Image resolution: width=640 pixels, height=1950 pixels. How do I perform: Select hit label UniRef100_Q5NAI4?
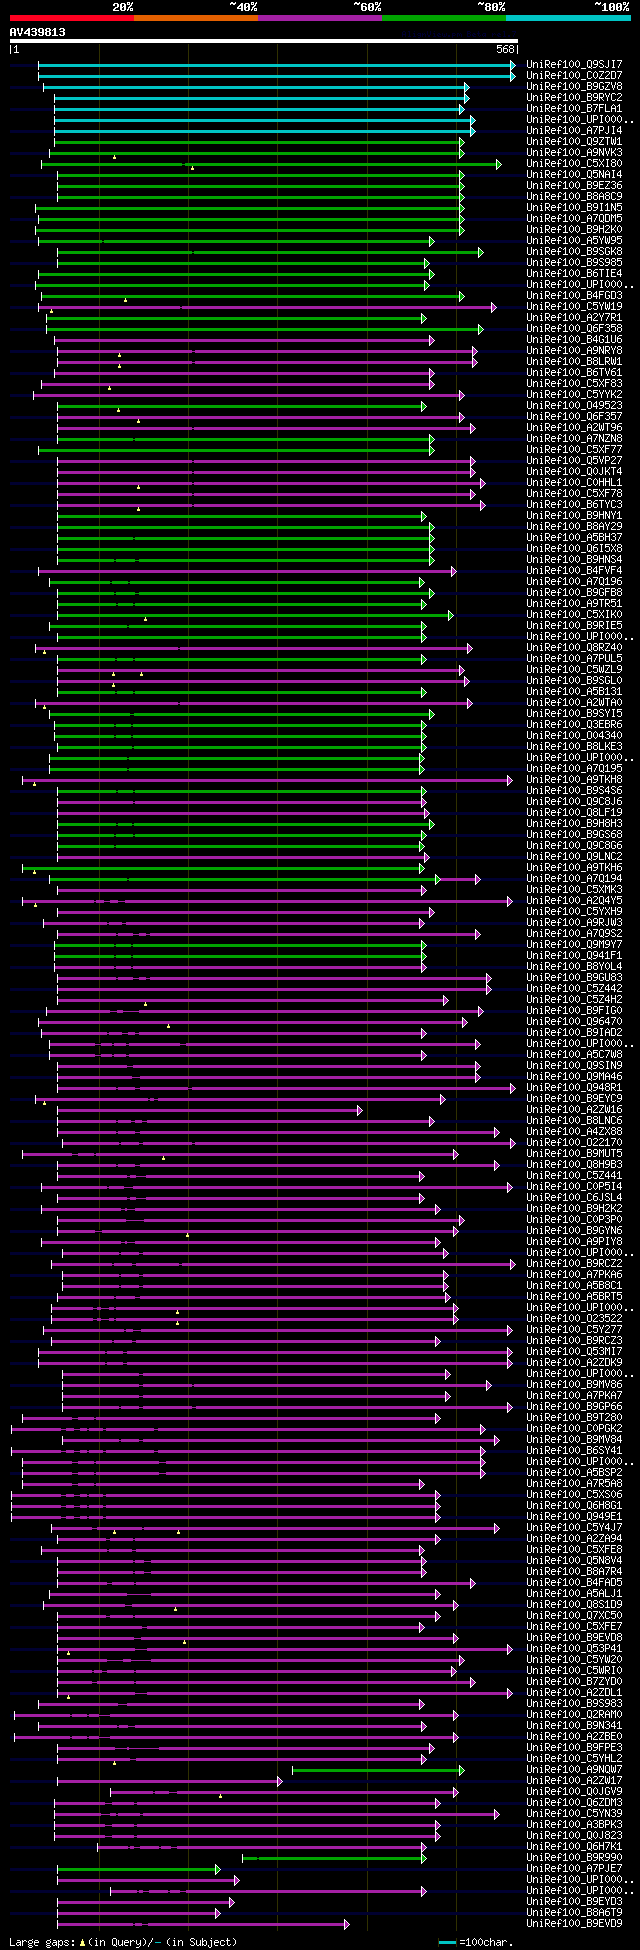(x=574, y=174)
